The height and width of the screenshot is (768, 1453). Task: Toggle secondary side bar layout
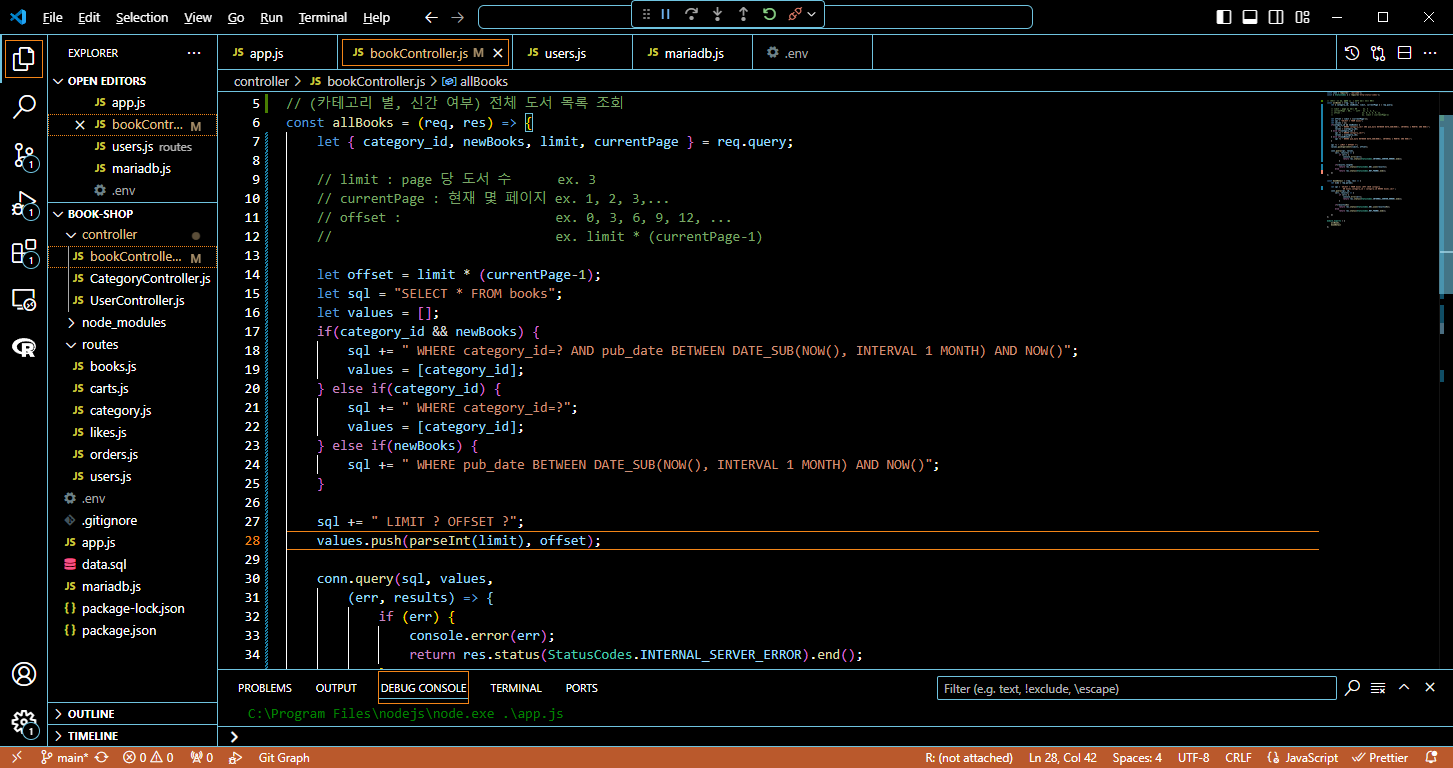[1276, 17]
